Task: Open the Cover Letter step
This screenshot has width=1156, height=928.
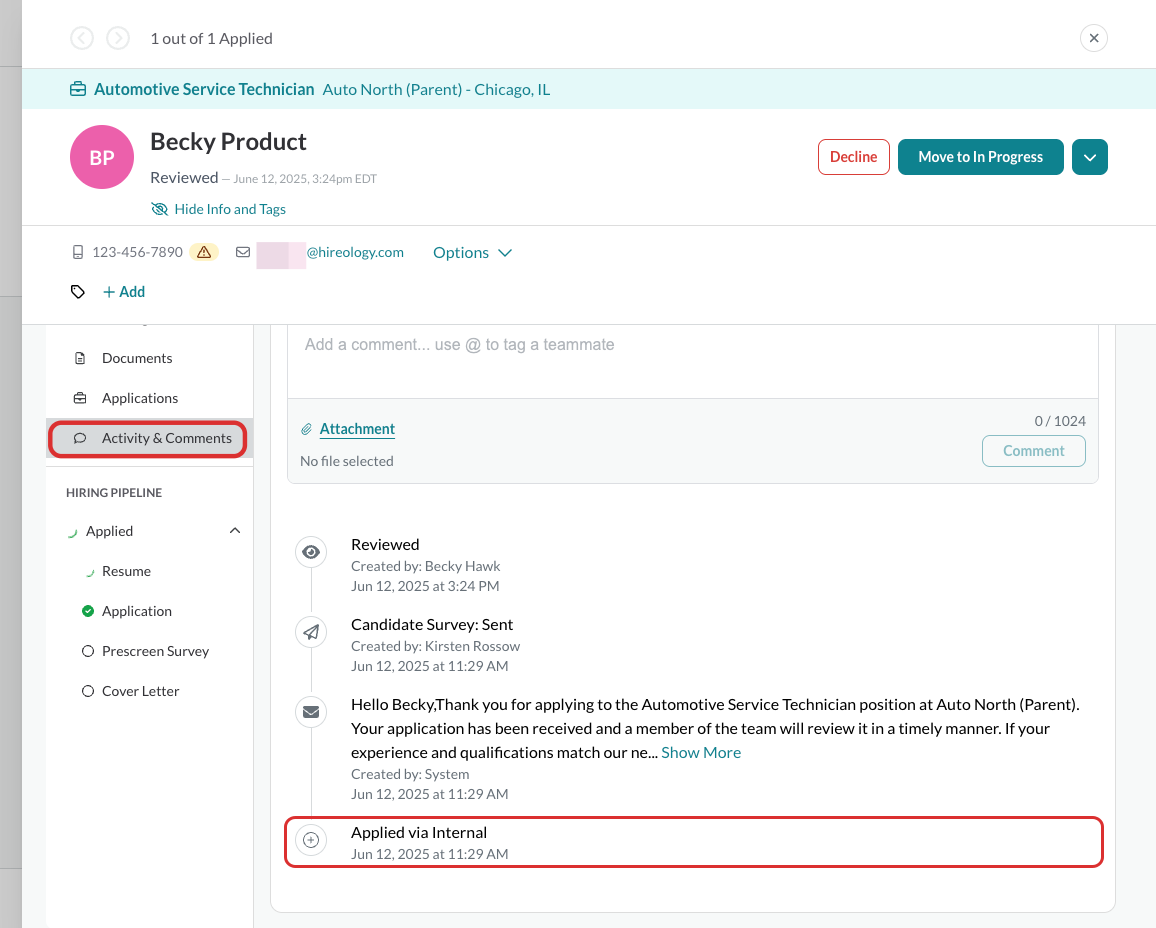Action: [140, 691]
